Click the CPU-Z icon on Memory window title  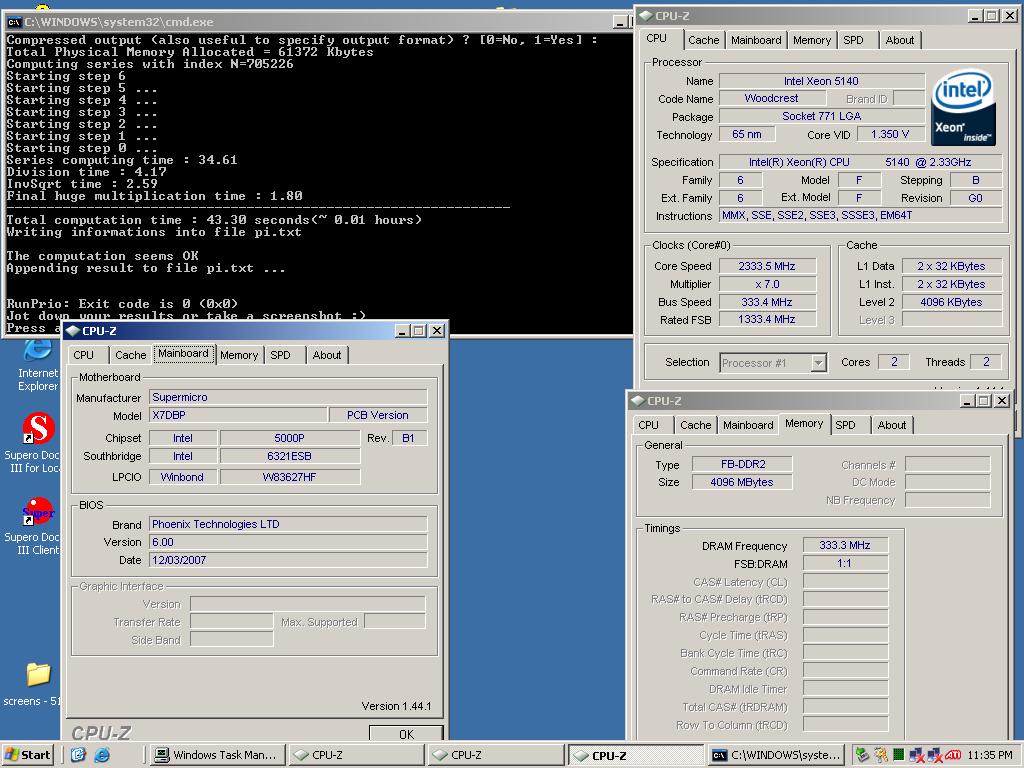[637, 401]
